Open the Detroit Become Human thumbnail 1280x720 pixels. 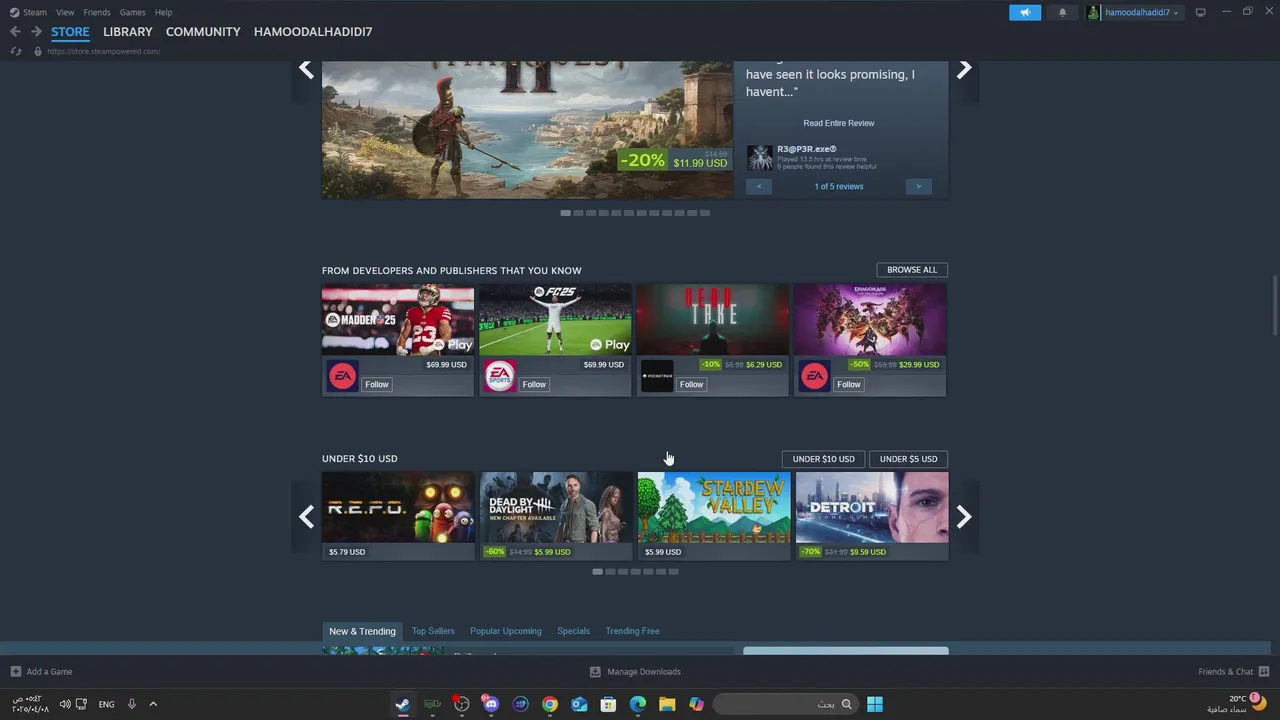pos(872,508)
